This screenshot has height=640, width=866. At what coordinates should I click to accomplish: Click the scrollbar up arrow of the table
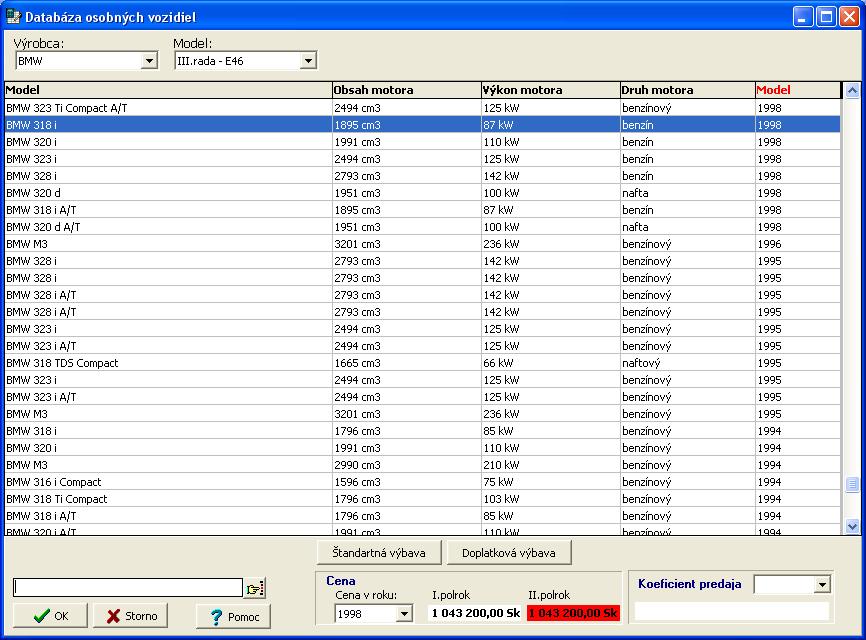click(x=852, y=90)
